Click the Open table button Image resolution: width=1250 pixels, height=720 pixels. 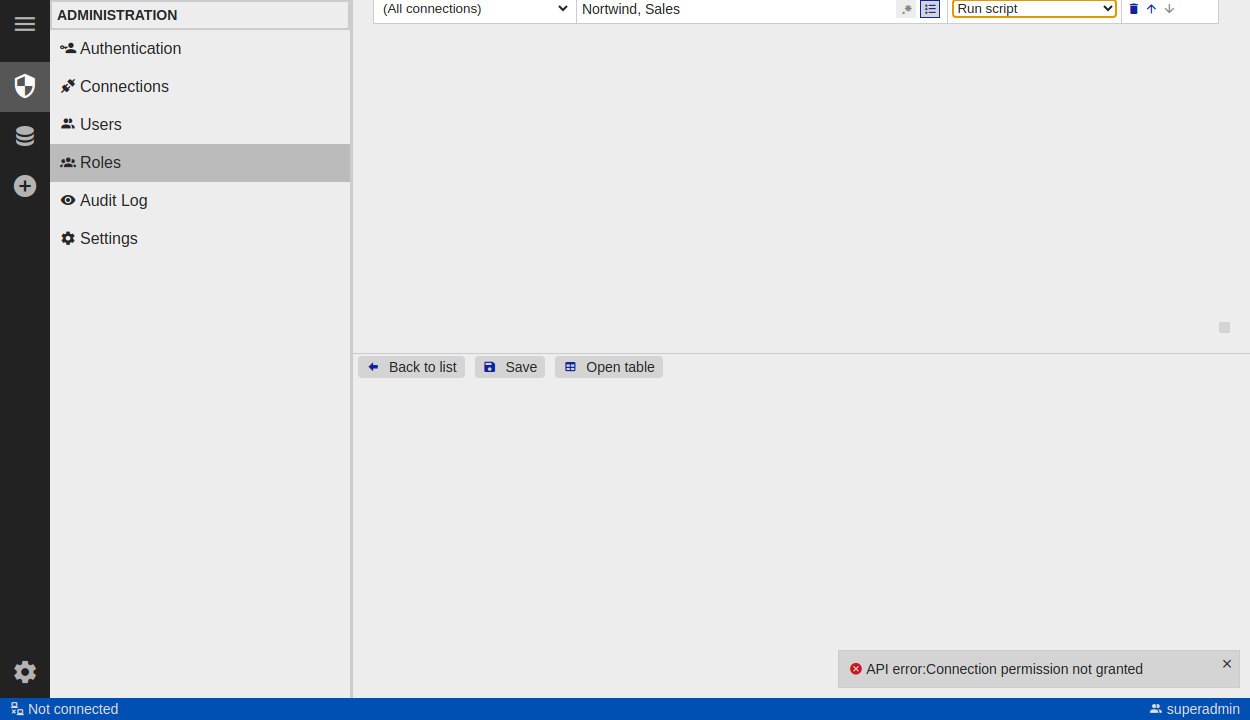tap(609, 367)
